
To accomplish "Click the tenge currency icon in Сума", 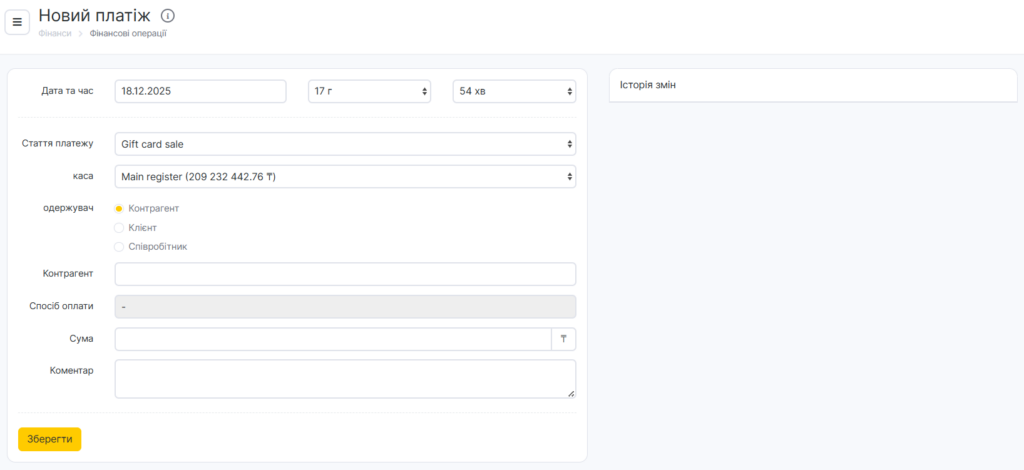I will click(x=563, y=339).
